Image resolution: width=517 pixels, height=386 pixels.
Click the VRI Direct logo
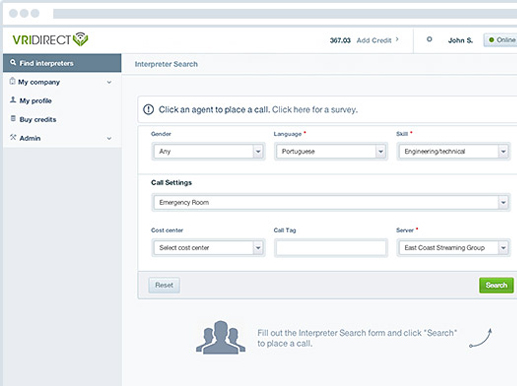click(x=50, y=39)
